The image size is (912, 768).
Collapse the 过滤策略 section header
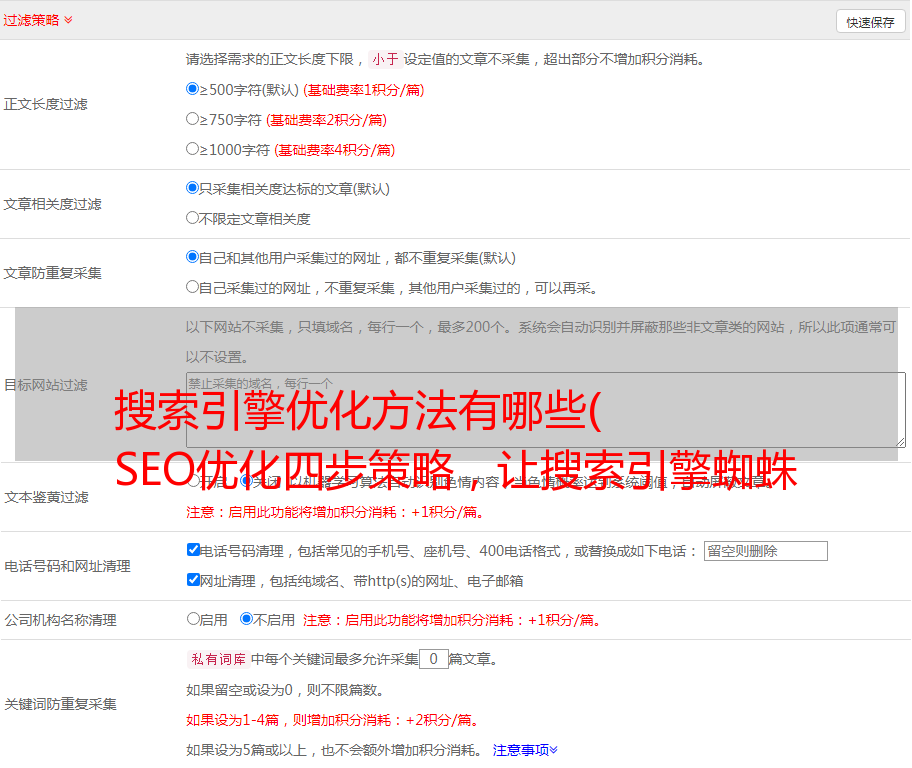click(x=38, y=20)
